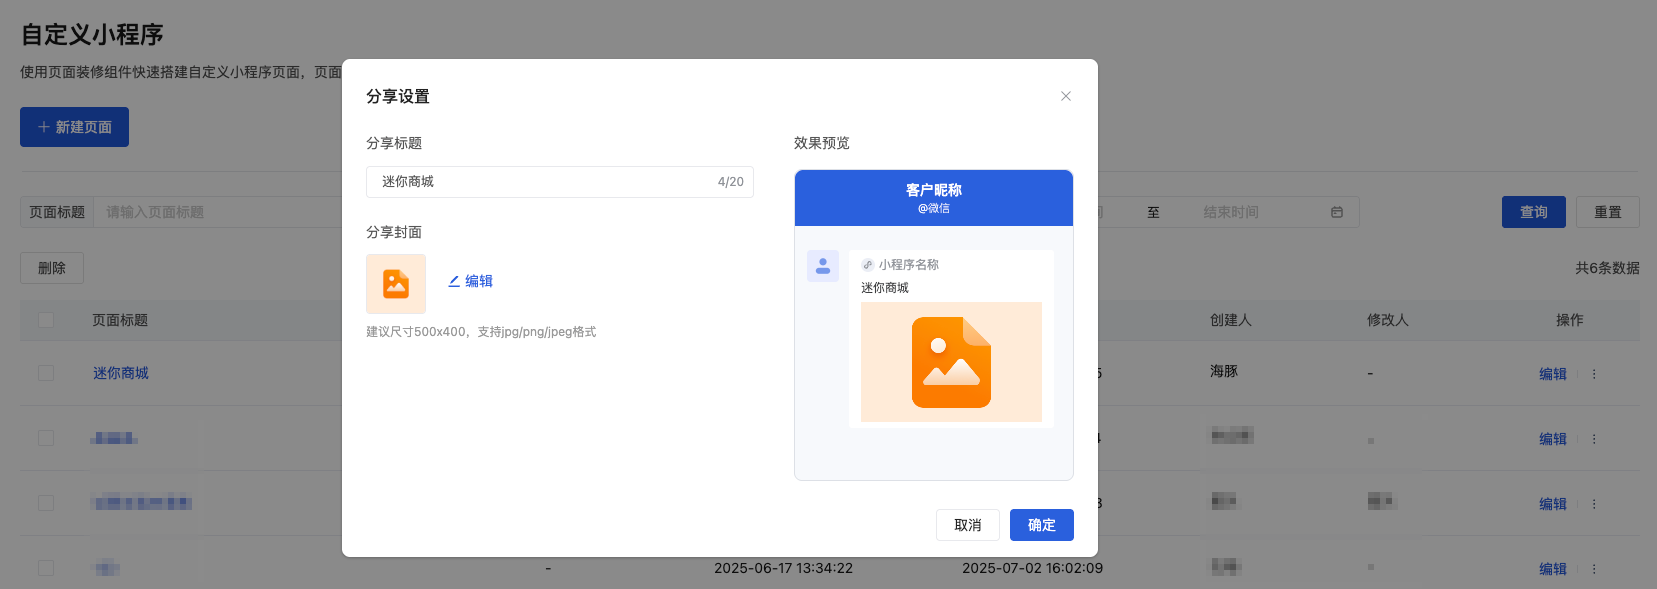
Task: Click the 分享标题 input field
Action: [x=559, y=182]
